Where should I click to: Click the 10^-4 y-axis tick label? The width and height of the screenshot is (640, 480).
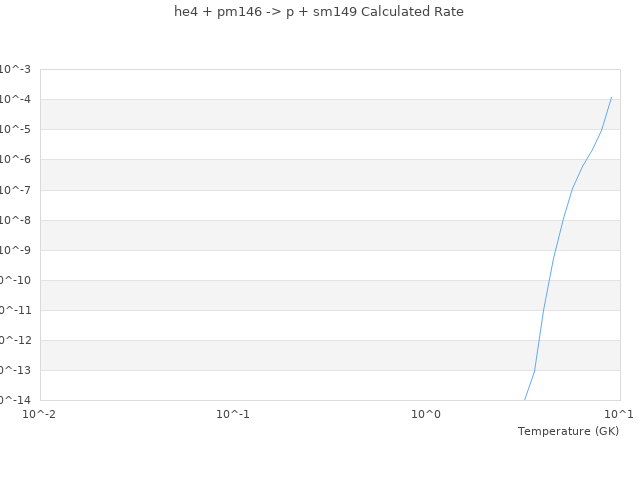pyautogui.click(x=15, y=99)
